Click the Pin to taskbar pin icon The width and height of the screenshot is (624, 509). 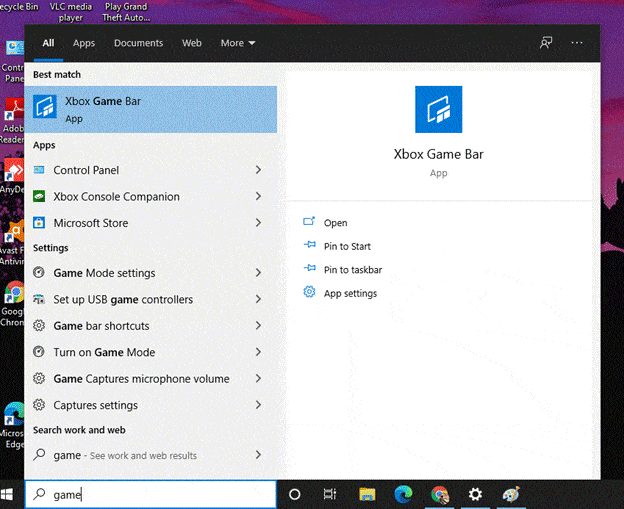tap(310, 268)
